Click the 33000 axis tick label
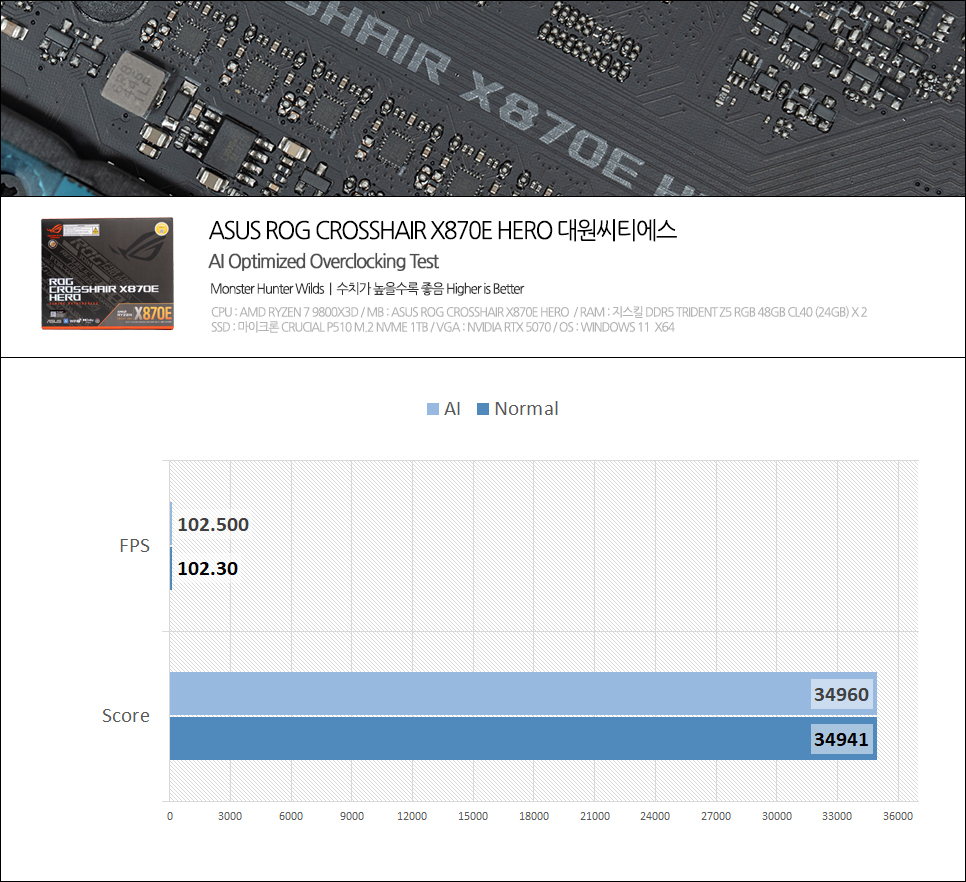This screenshot has width=966, height=882. tap(837, 816)
